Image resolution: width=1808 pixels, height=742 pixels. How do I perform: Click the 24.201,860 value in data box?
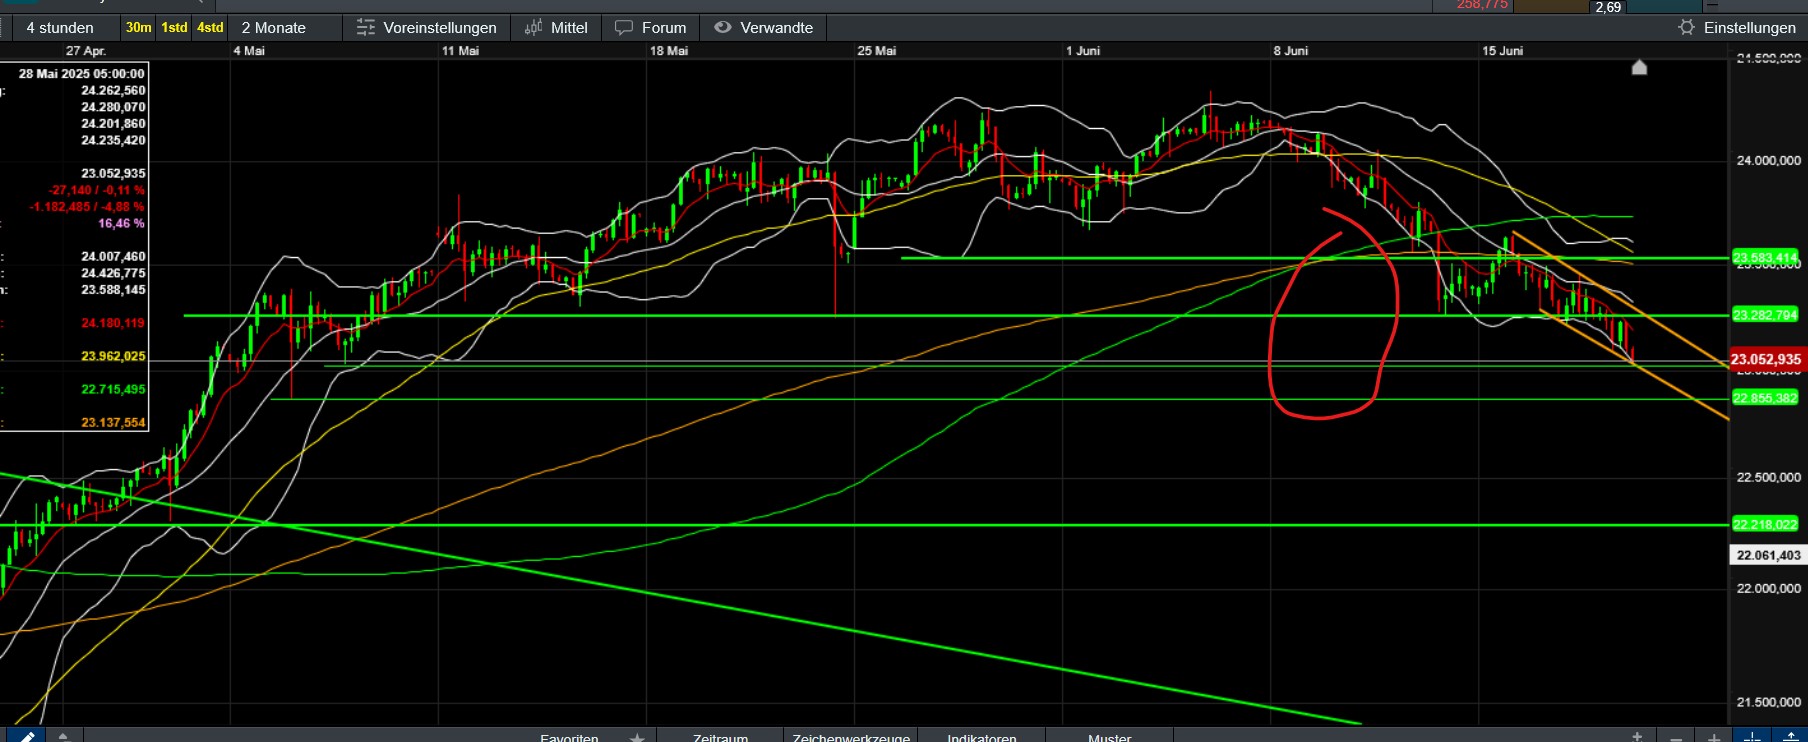[x=113, y=124]
